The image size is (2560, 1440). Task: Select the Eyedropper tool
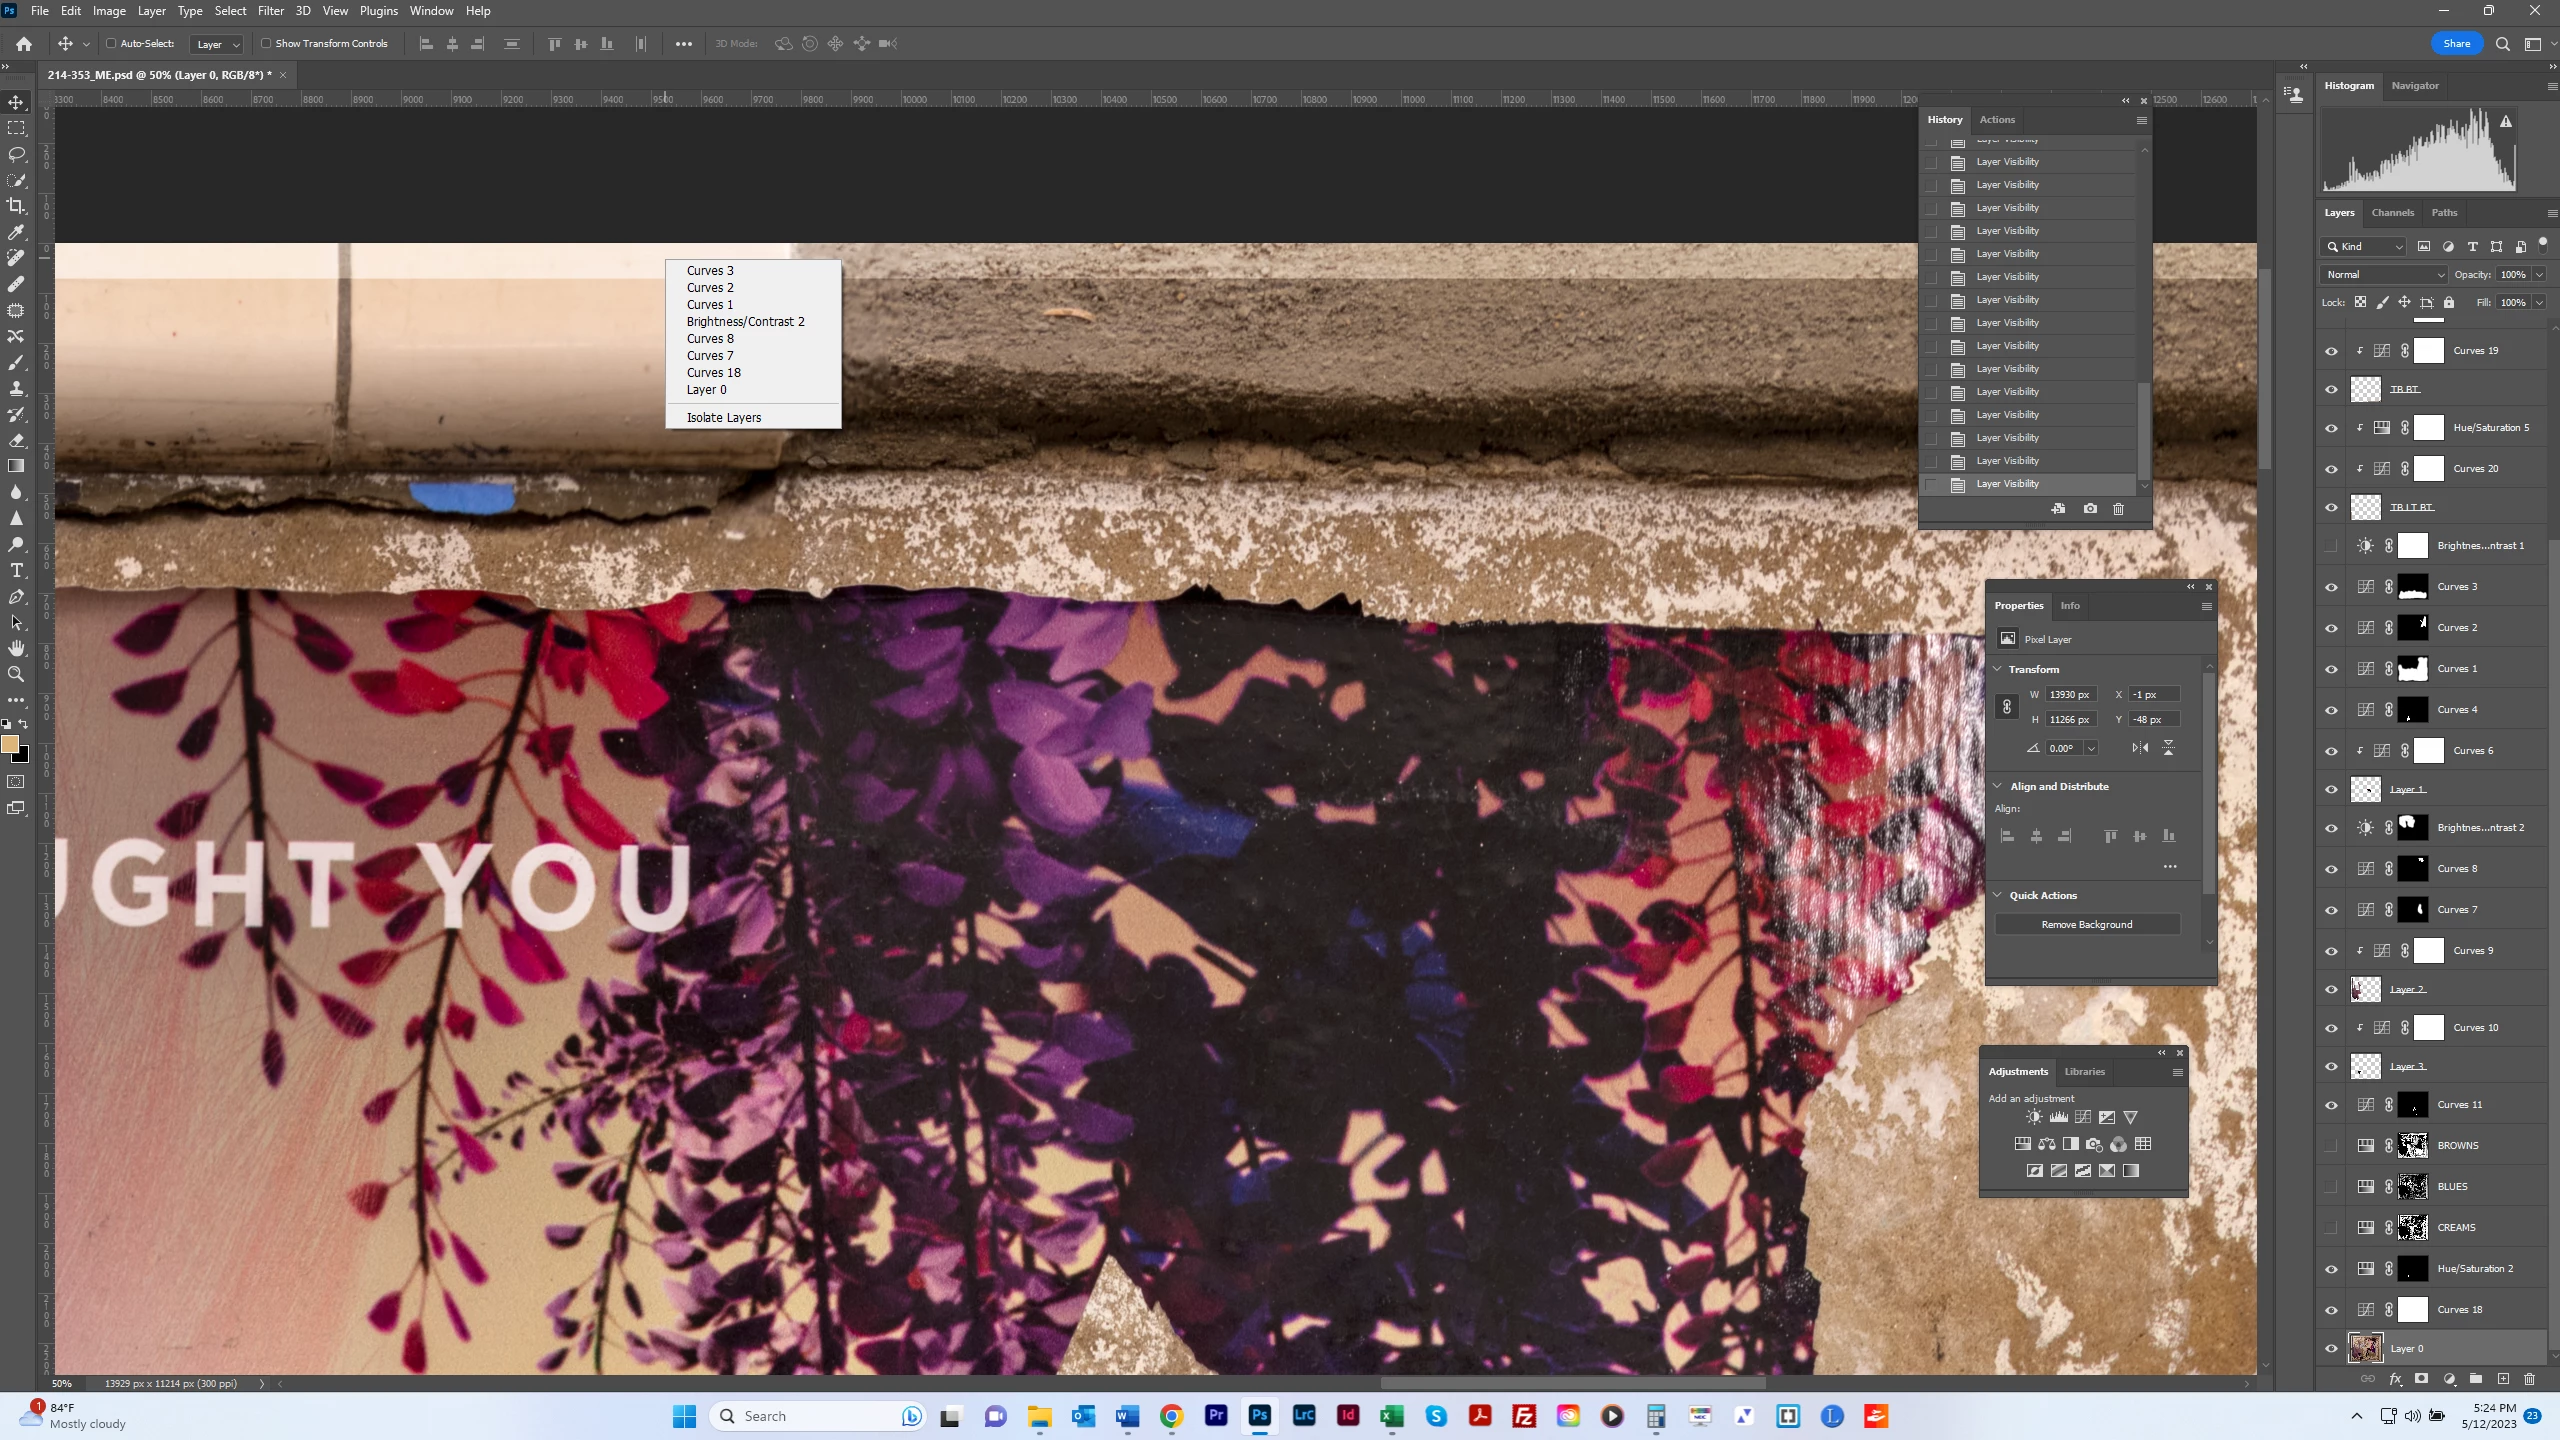16,232
